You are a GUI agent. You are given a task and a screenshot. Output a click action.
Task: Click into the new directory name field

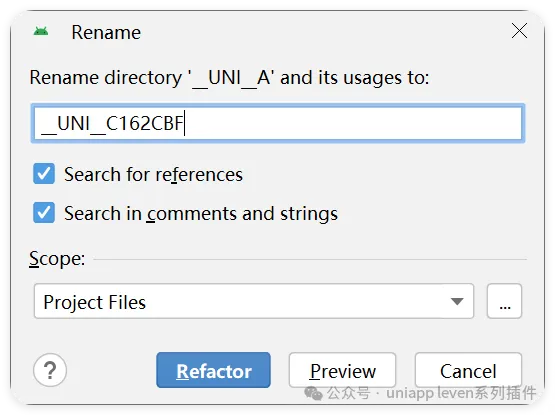278,123
